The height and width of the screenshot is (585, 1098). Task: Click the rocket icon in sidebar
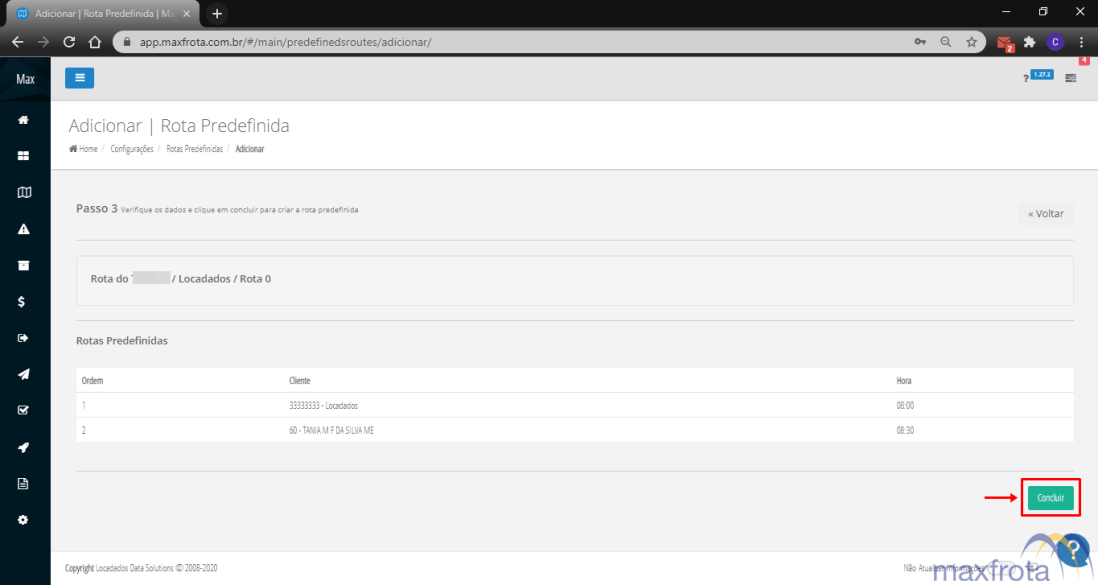pos(23,447)
